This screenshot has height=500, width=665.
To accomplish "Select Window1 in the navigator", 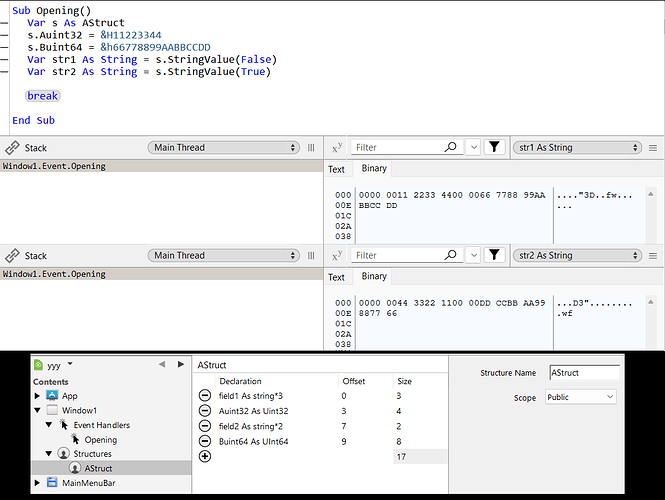I will point(79,411).
